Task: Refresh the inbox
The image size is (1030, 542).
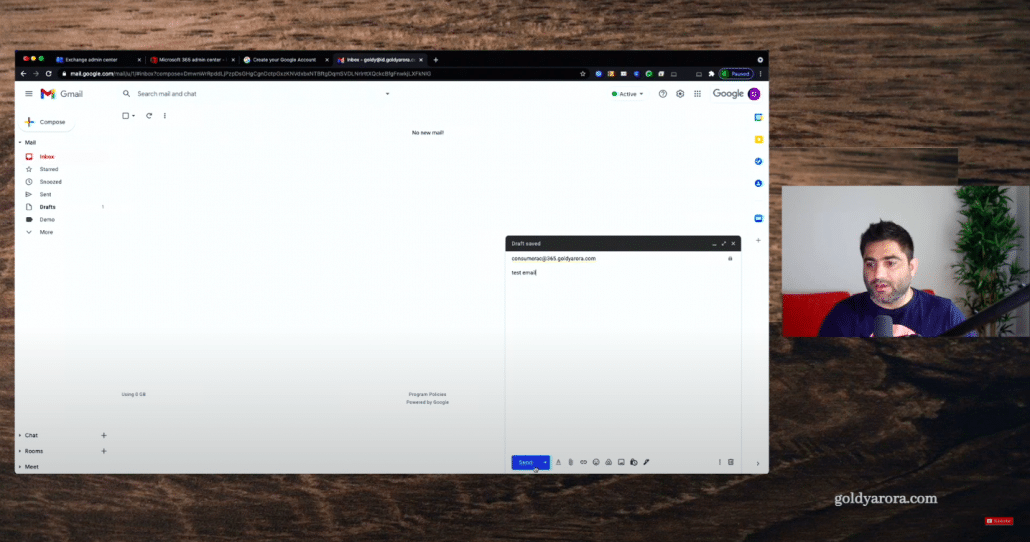Action: click(x=149, y=116)
